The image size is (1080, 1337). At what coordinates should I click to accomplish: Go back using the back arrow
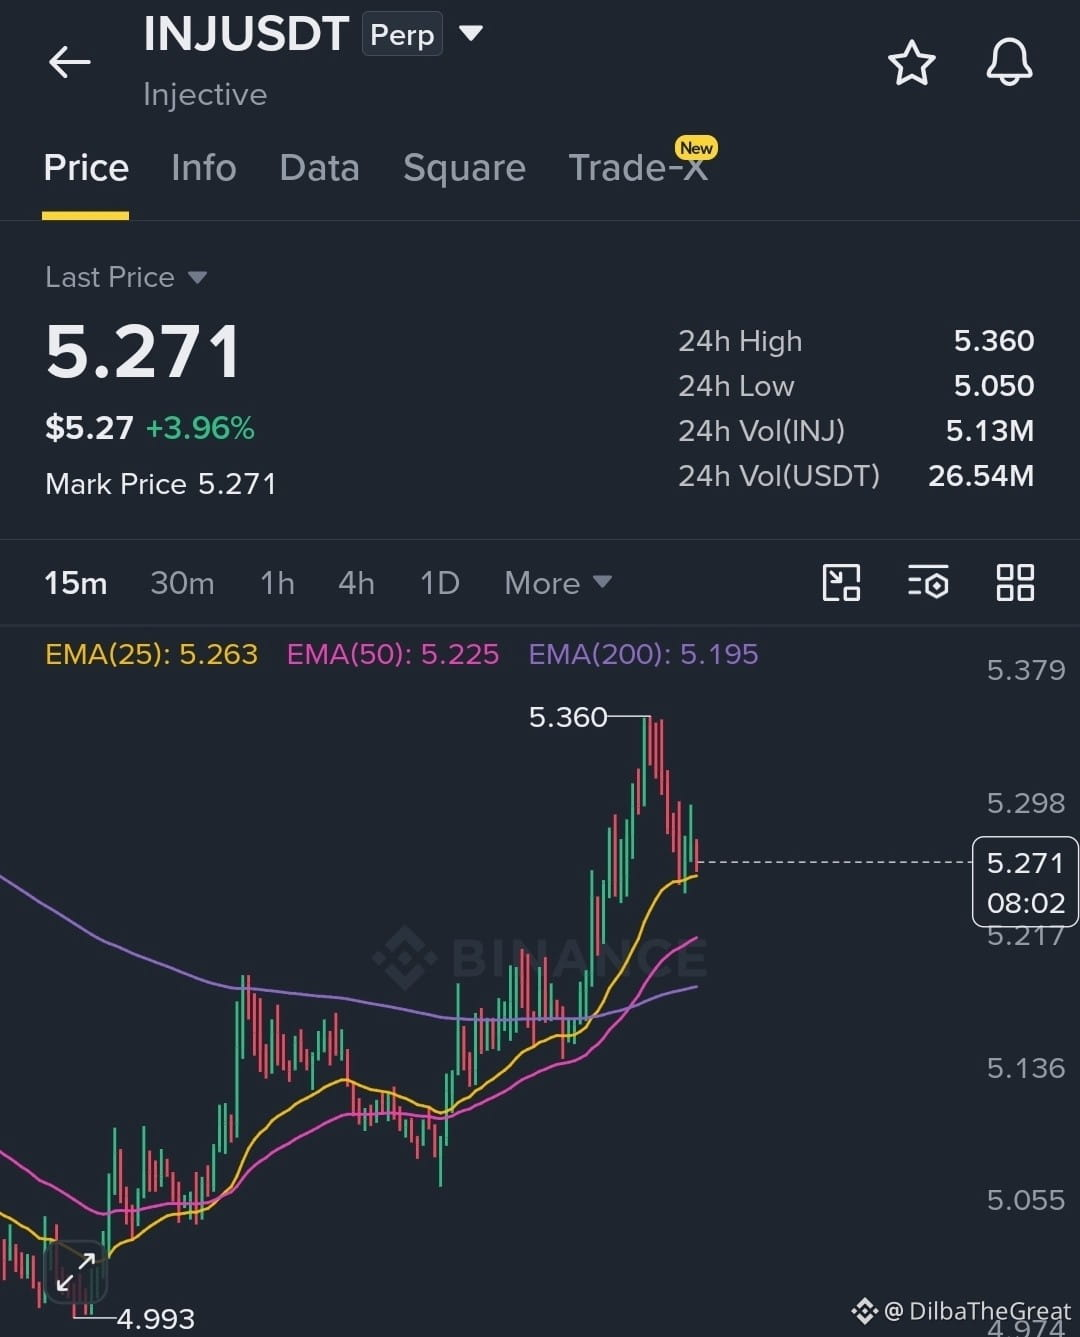[70, 62]
